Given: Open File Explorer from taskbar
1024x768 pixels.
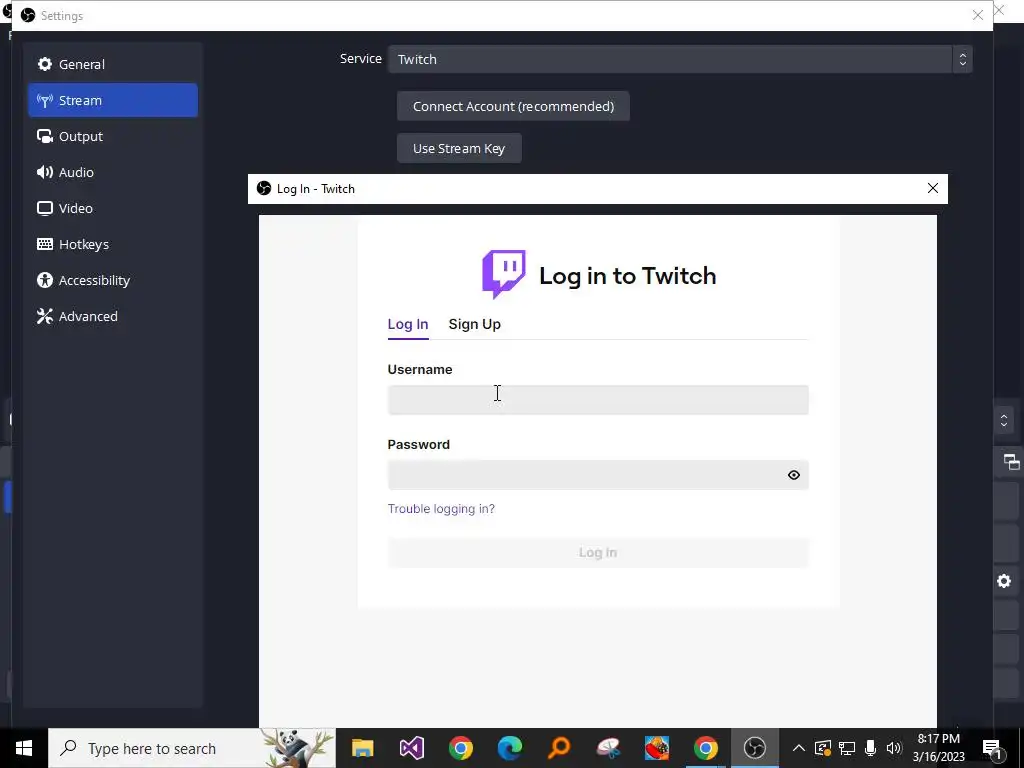Looking at the screenshot, I should pos(362,748).
